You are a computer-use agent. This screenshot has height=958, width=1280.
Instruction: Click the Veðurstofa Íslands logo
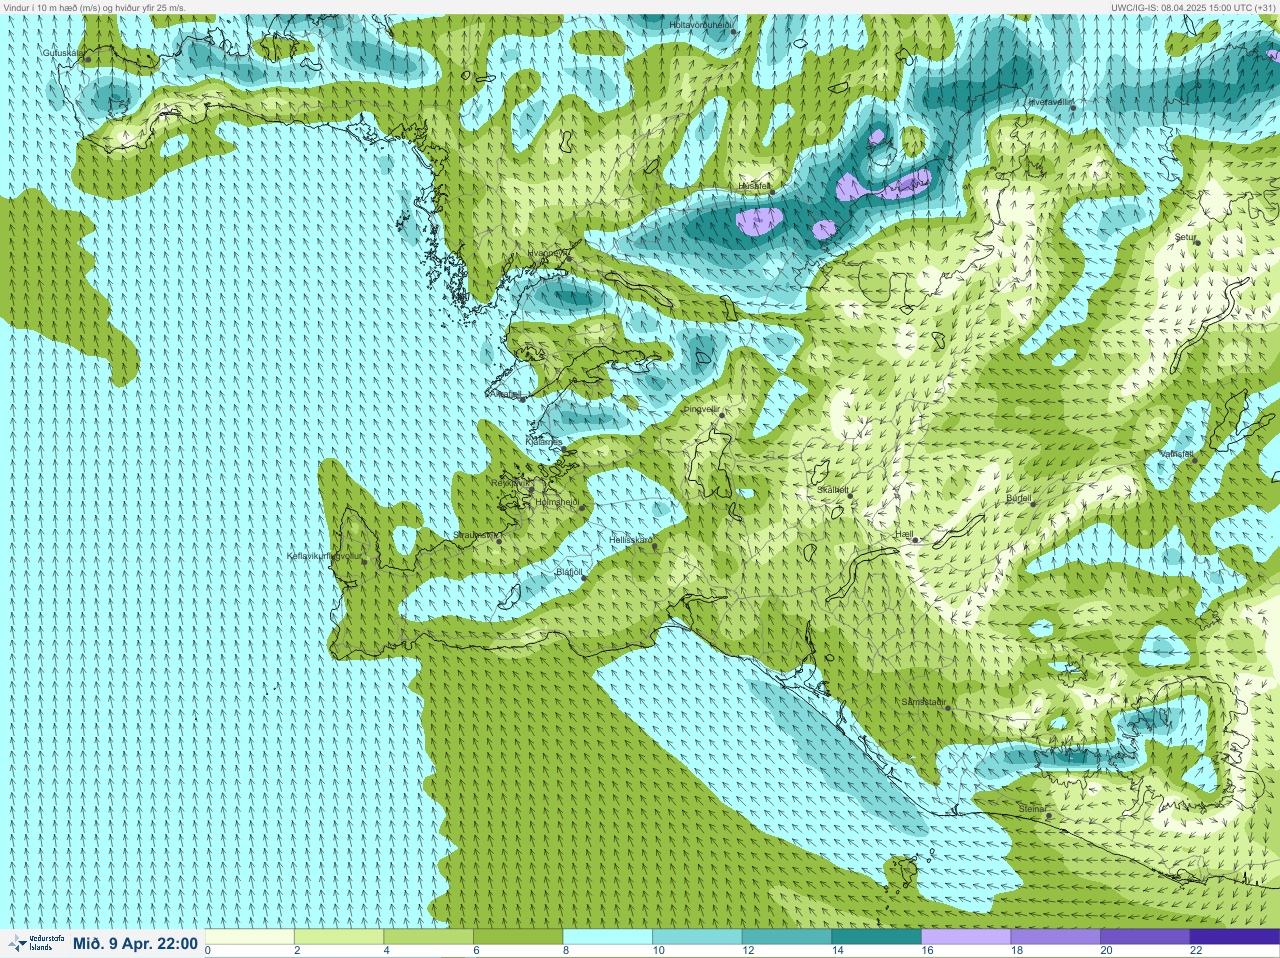[34, 943]
